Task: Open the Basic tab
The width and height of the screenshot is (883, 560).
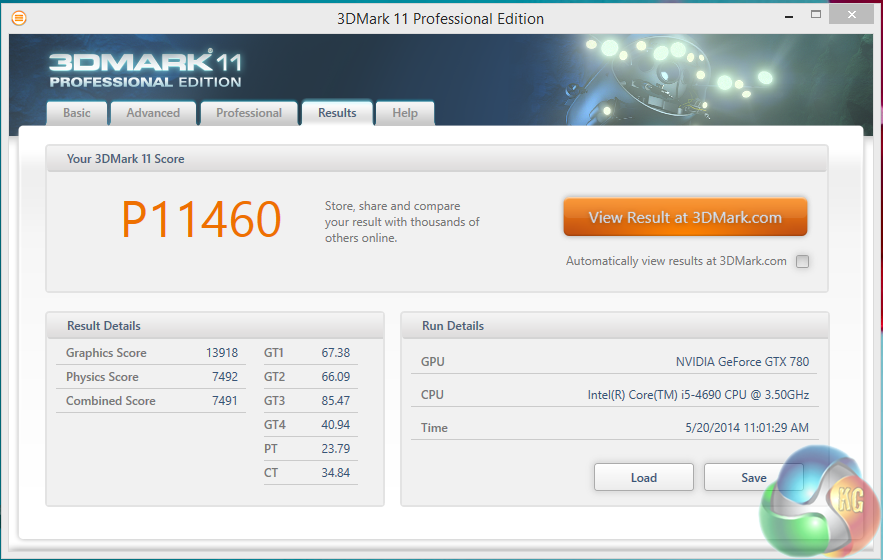Action: pyautogui.click(x=77, y=113)
